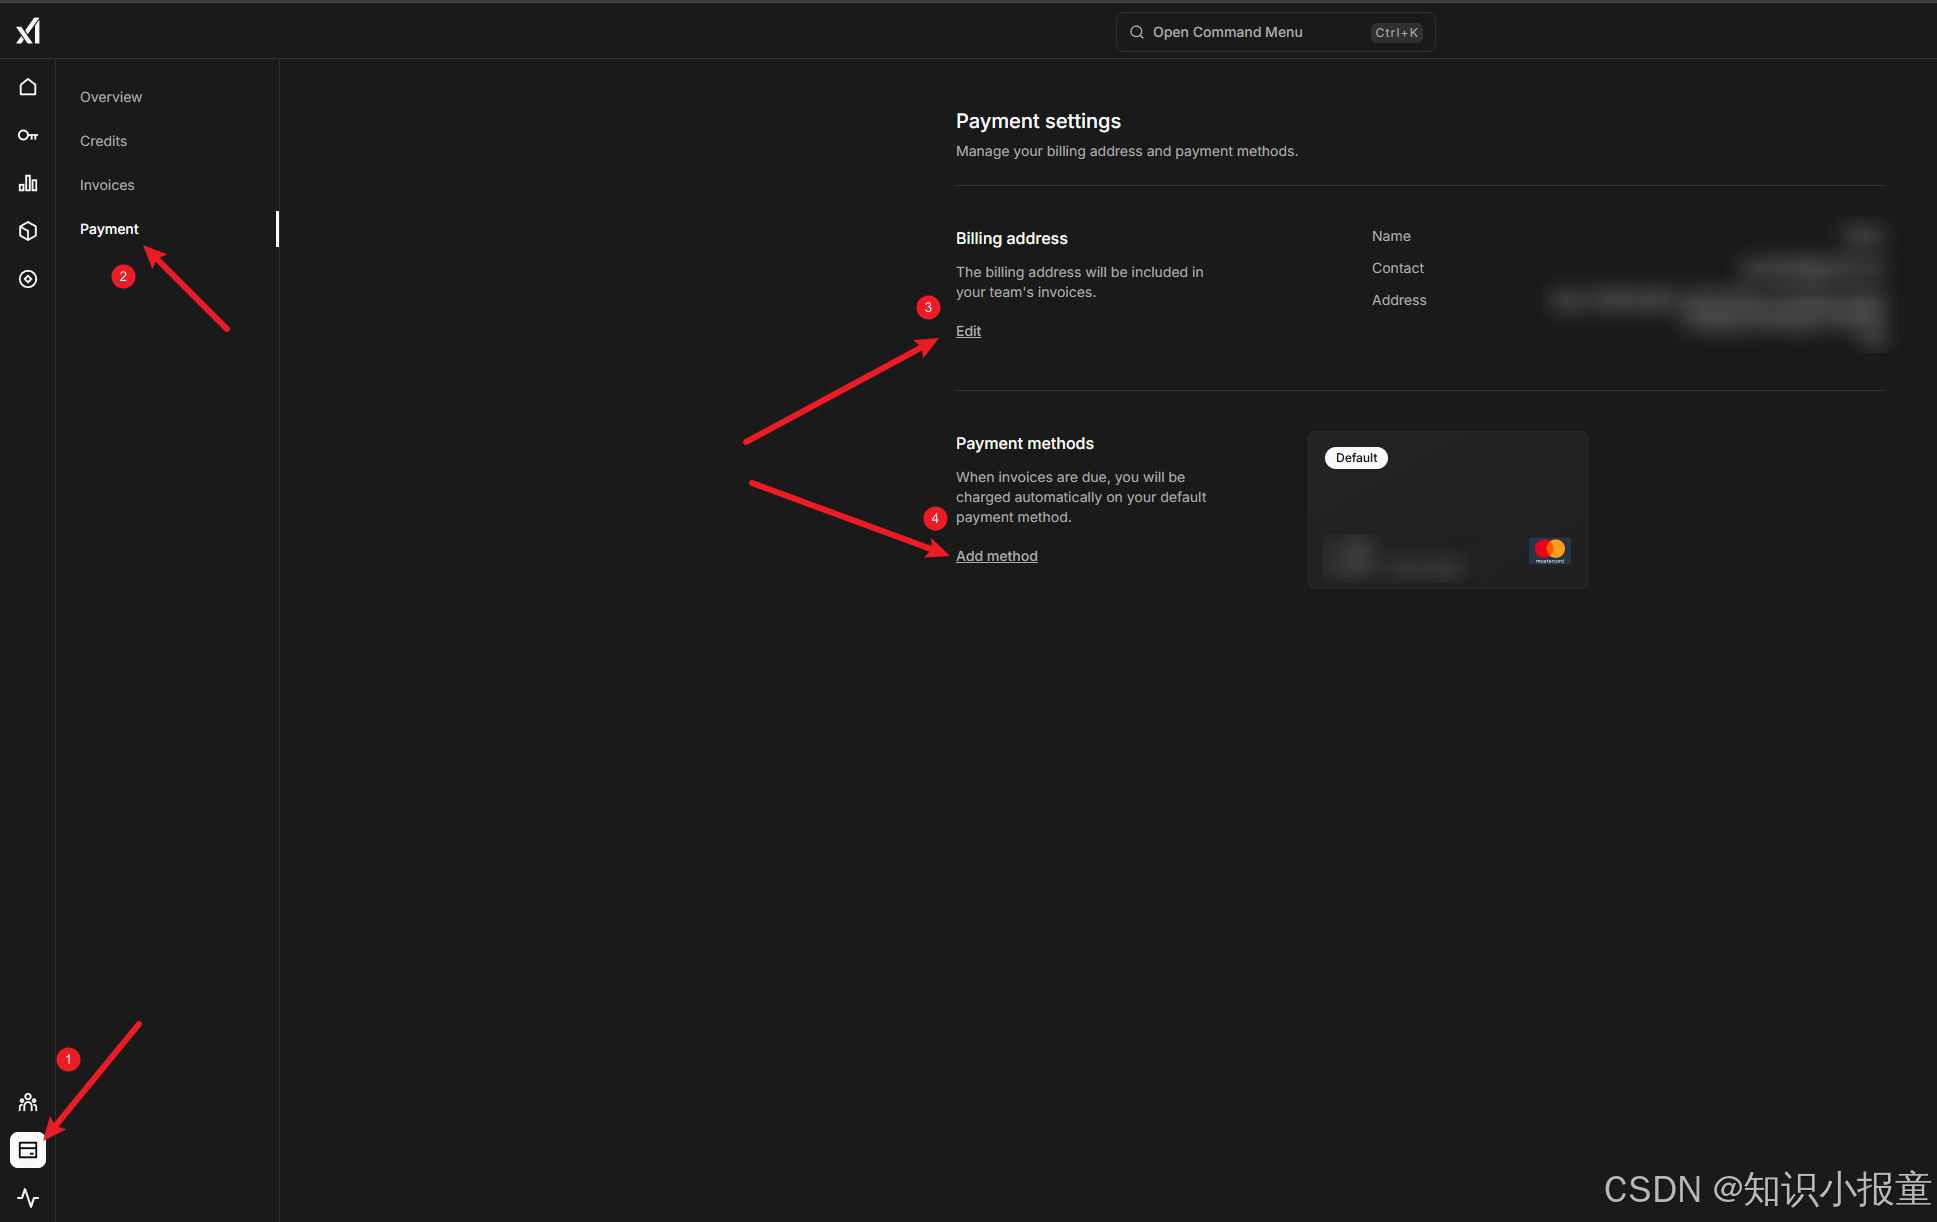The height and width of the screenshot is (1222, 1937).
Task: Open the API keys key icon
Action: (x=28, y=135)
